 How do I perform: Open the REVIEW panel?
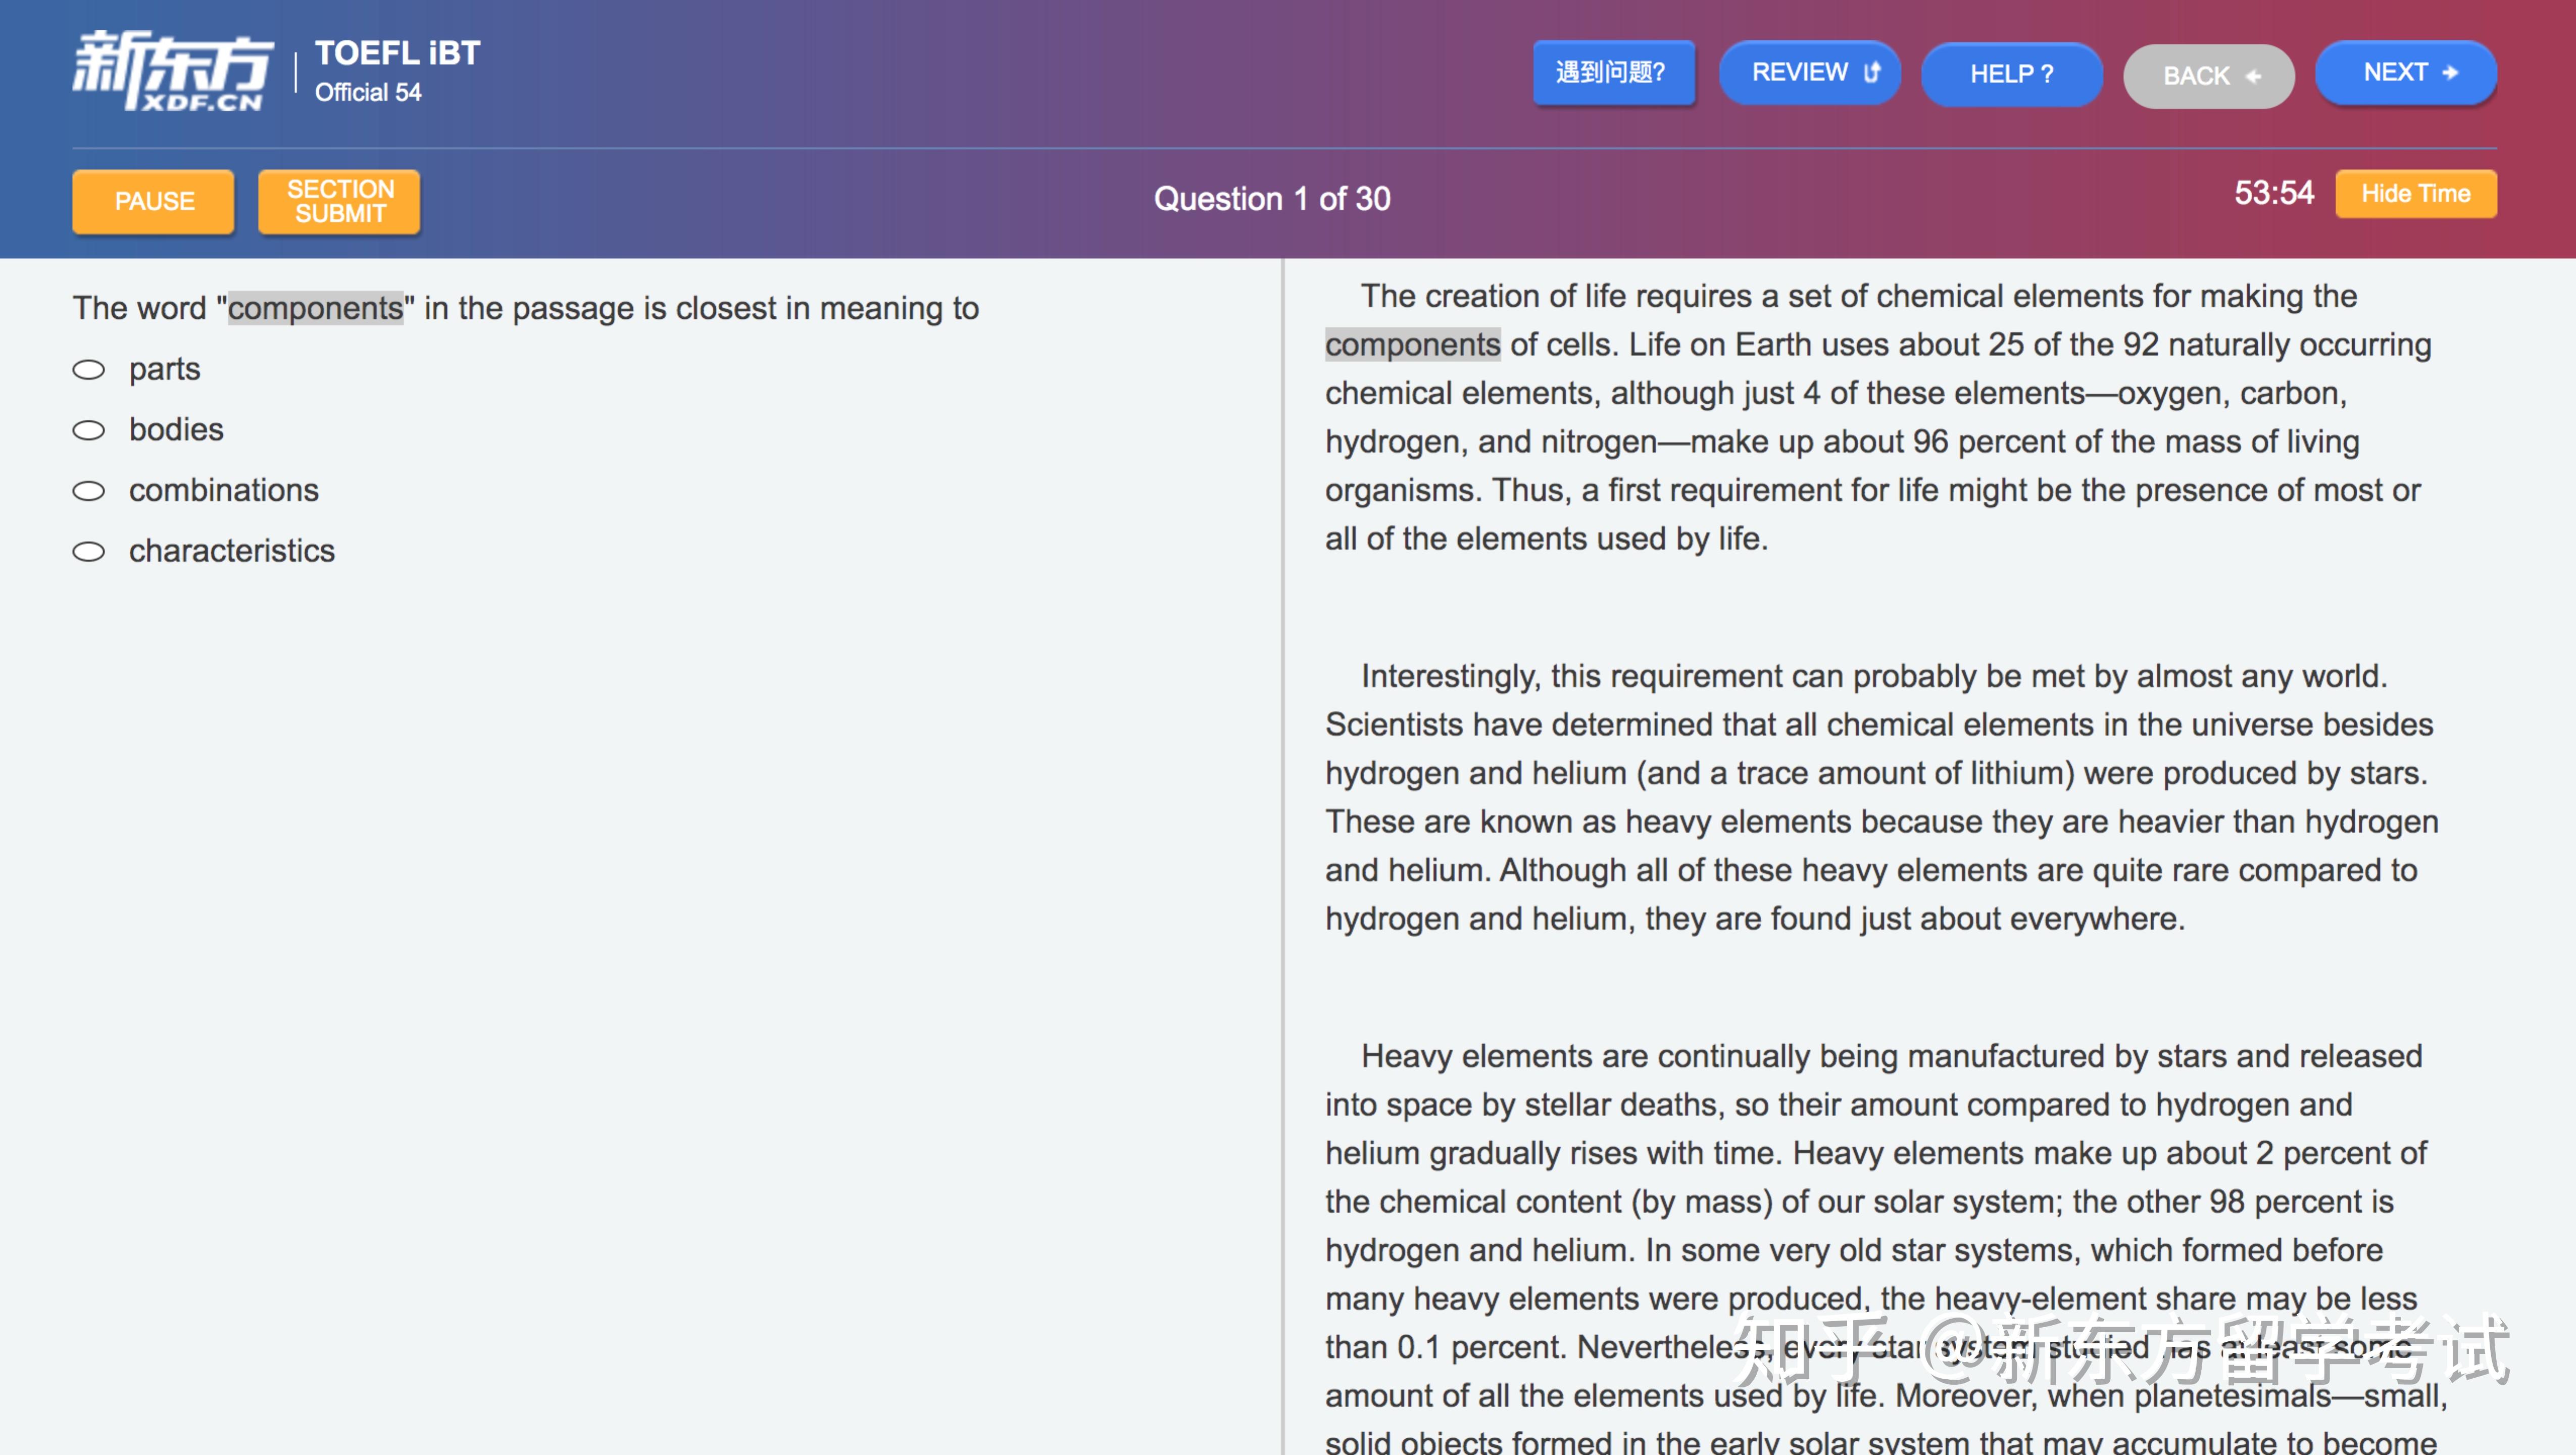(1809, 73)
